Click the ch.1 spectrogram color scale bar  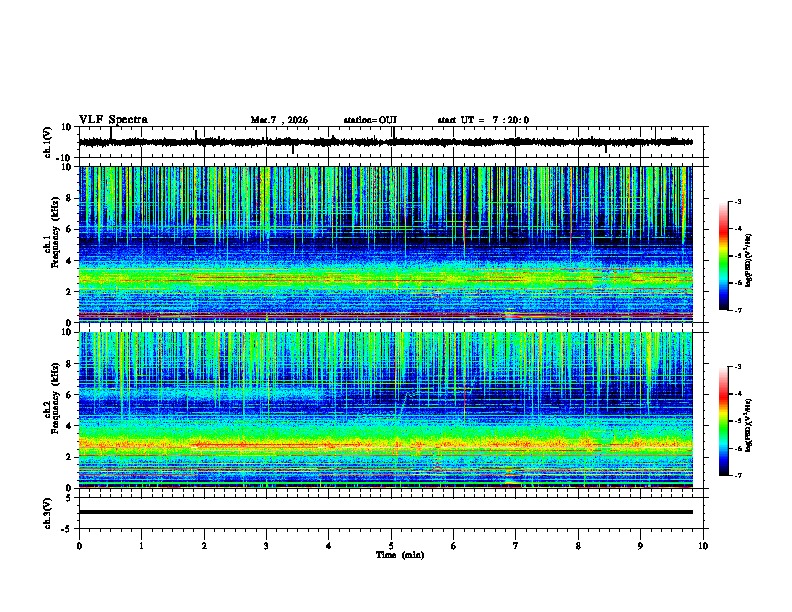724,256
